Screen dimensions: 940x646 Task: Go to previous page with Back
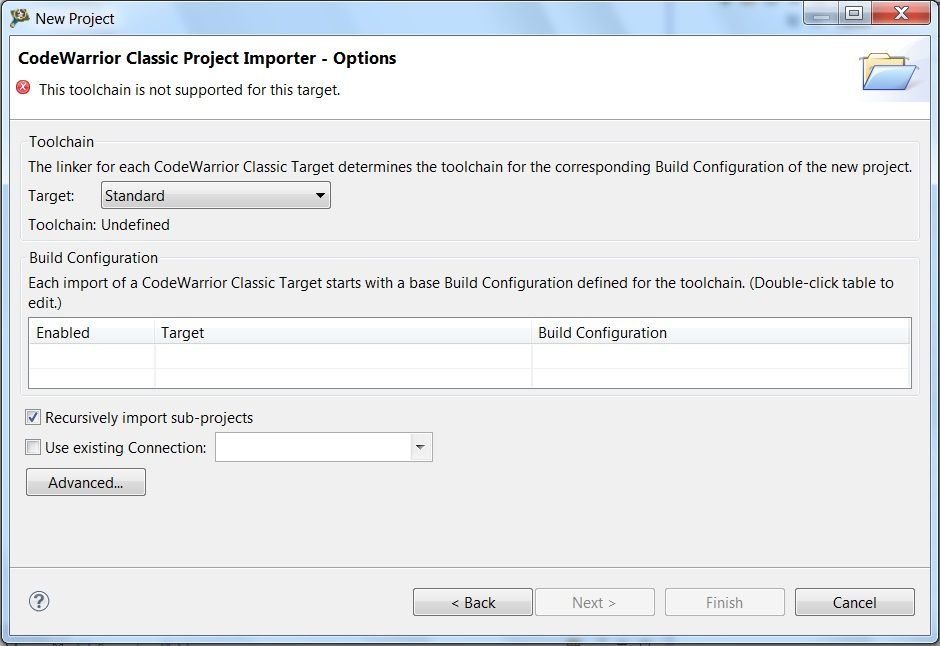coord(473,602)
